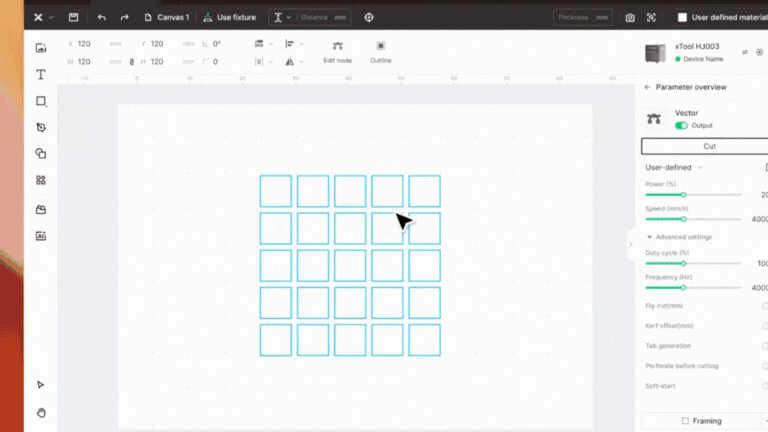Open the Edit node tool
768x432 pixels.
(337, 51)
